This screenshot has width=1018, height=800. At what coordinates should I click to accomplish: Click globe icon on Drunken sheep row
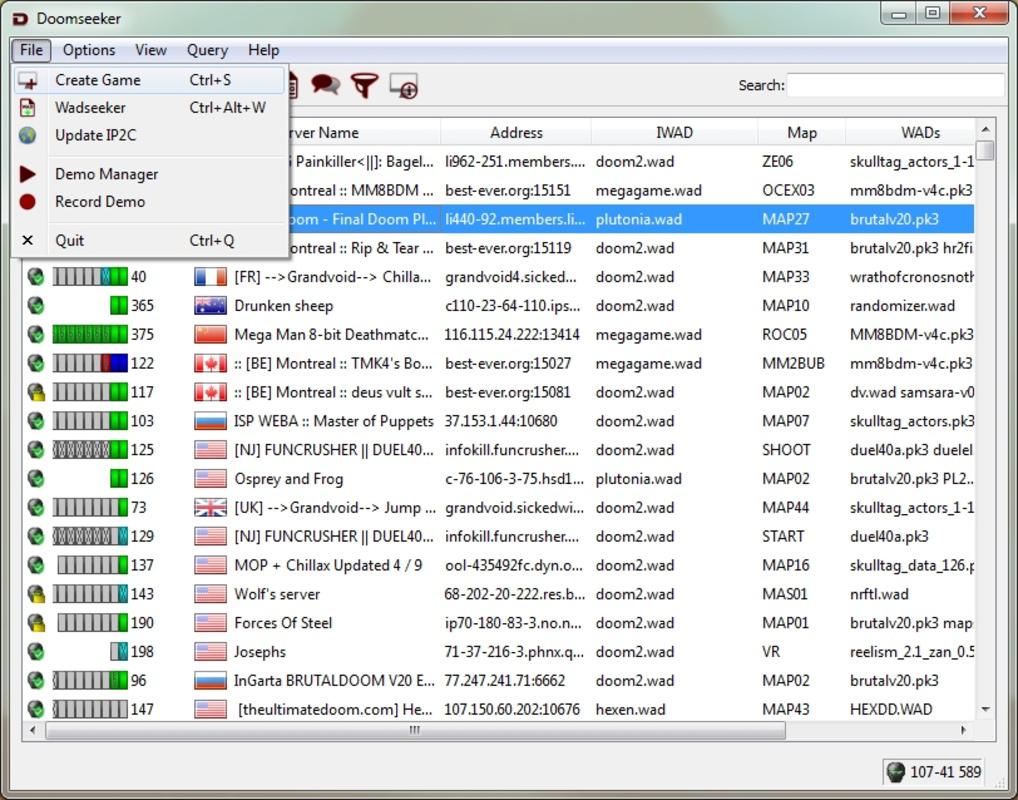pyautogui.click(x=36, y=305)
